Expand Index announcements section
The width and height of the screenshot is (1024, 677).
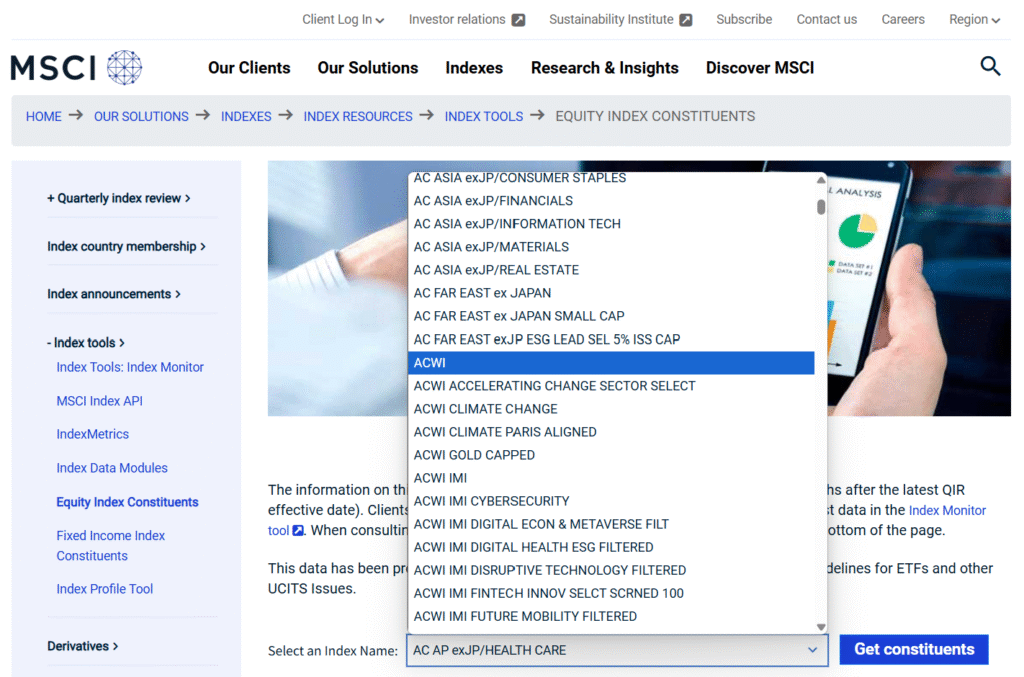tap(114, 294)
